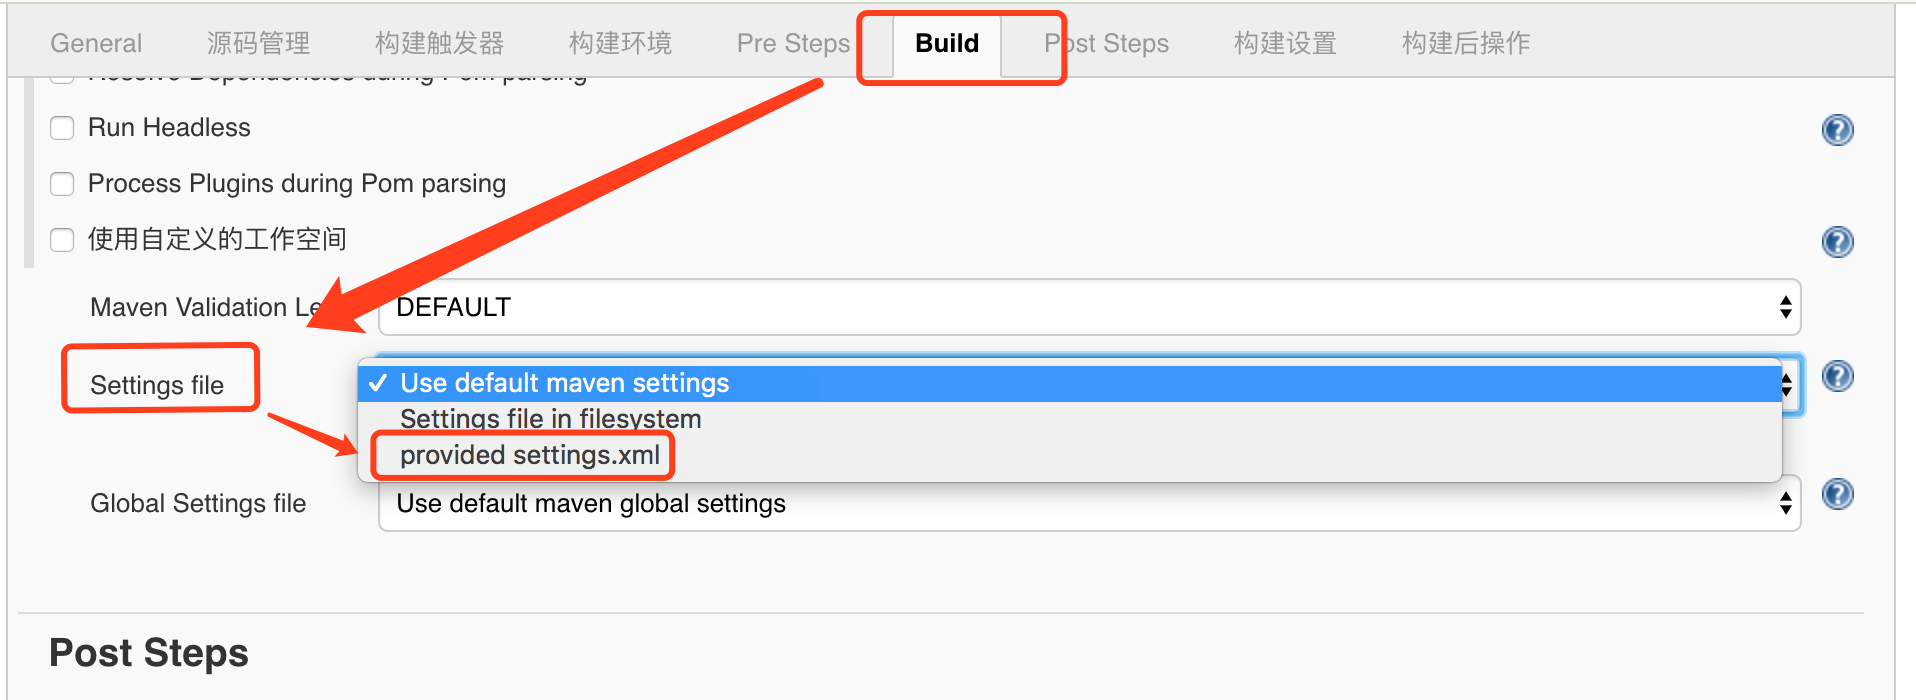The width and height of the screenshot is (1916, 700).
Task: Open the 源码管理 tab
Action: coord(258,43)
